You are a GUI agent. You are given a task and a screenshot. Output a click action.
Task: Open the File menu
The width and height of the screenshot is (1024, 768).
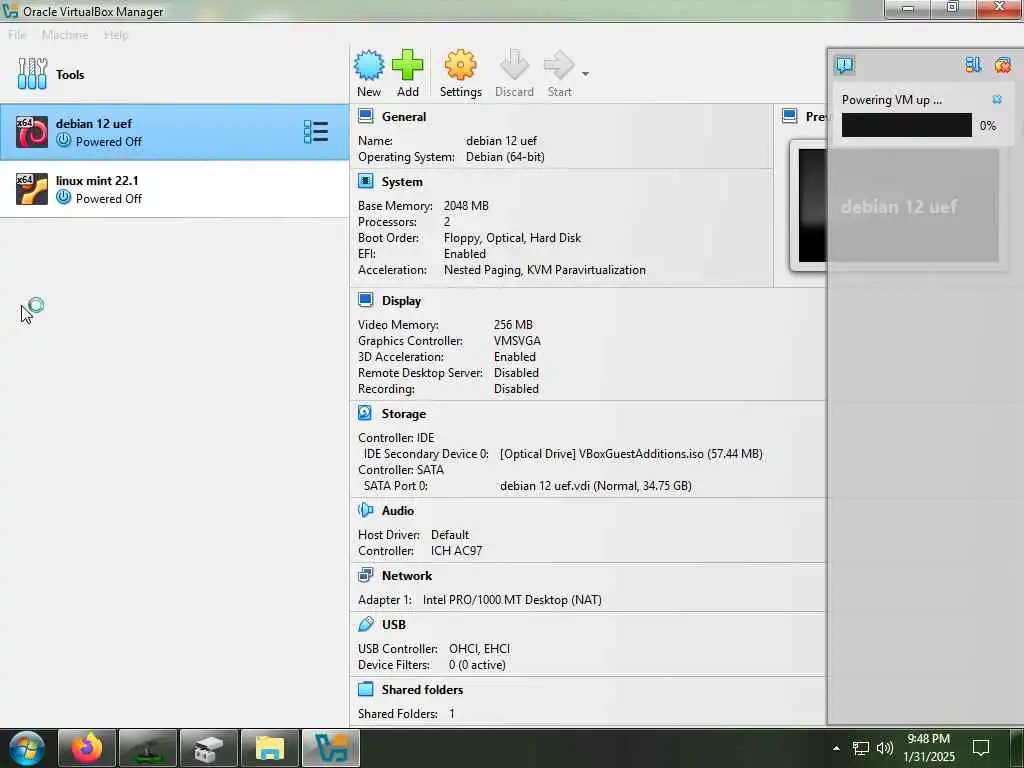[x=17, y=35]
